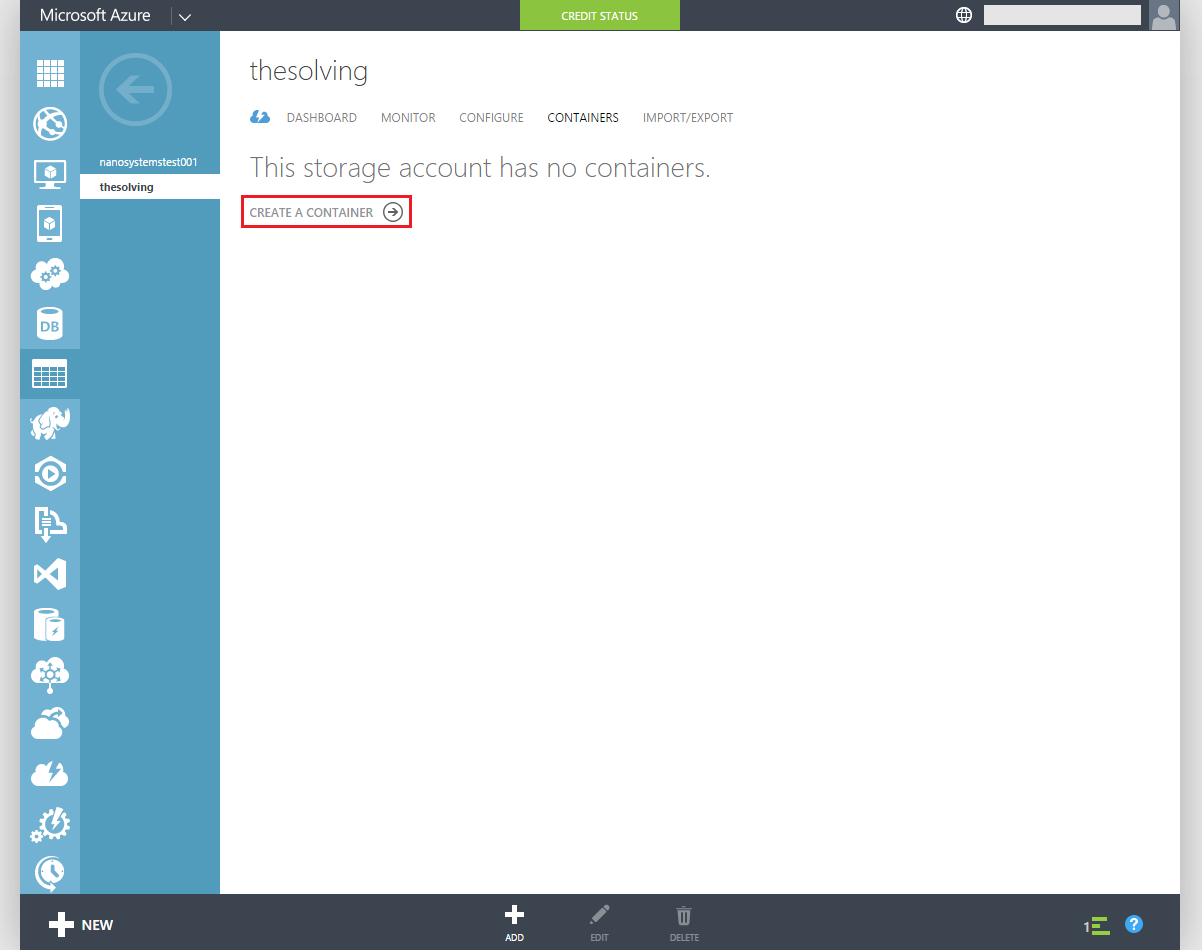Open the Media Services play icon
Image resolution: width=1202 pixels, height=950 pixels.
click(50, 474)
